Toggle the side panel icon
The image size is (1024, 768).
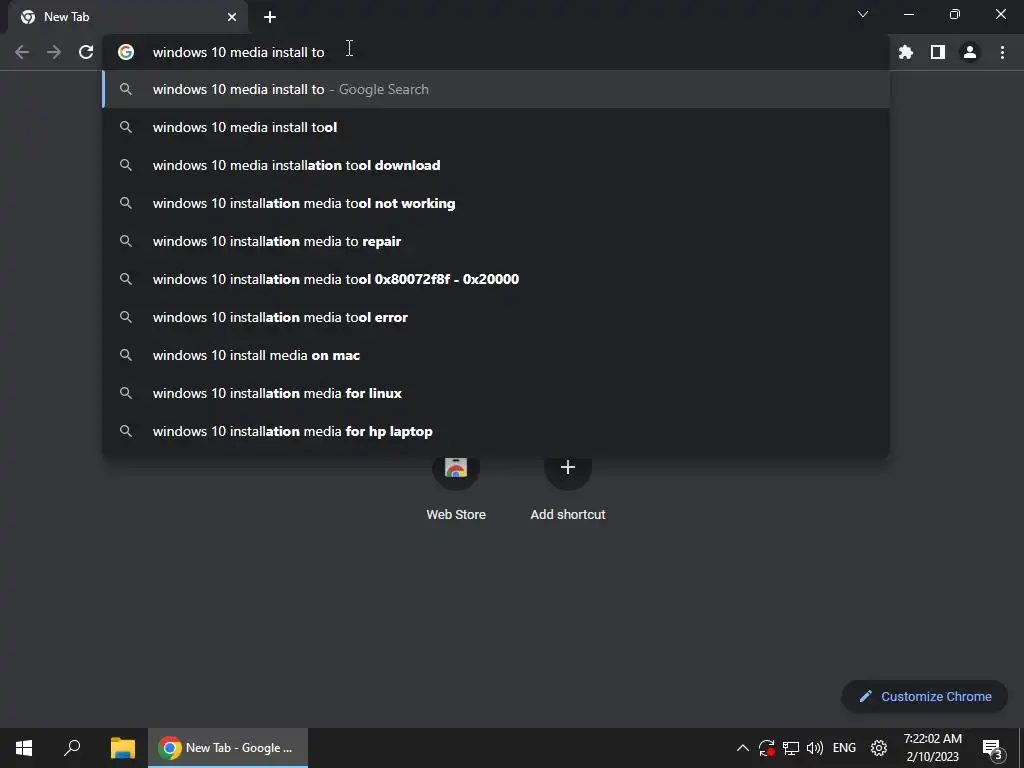click(x=938, y=52)
